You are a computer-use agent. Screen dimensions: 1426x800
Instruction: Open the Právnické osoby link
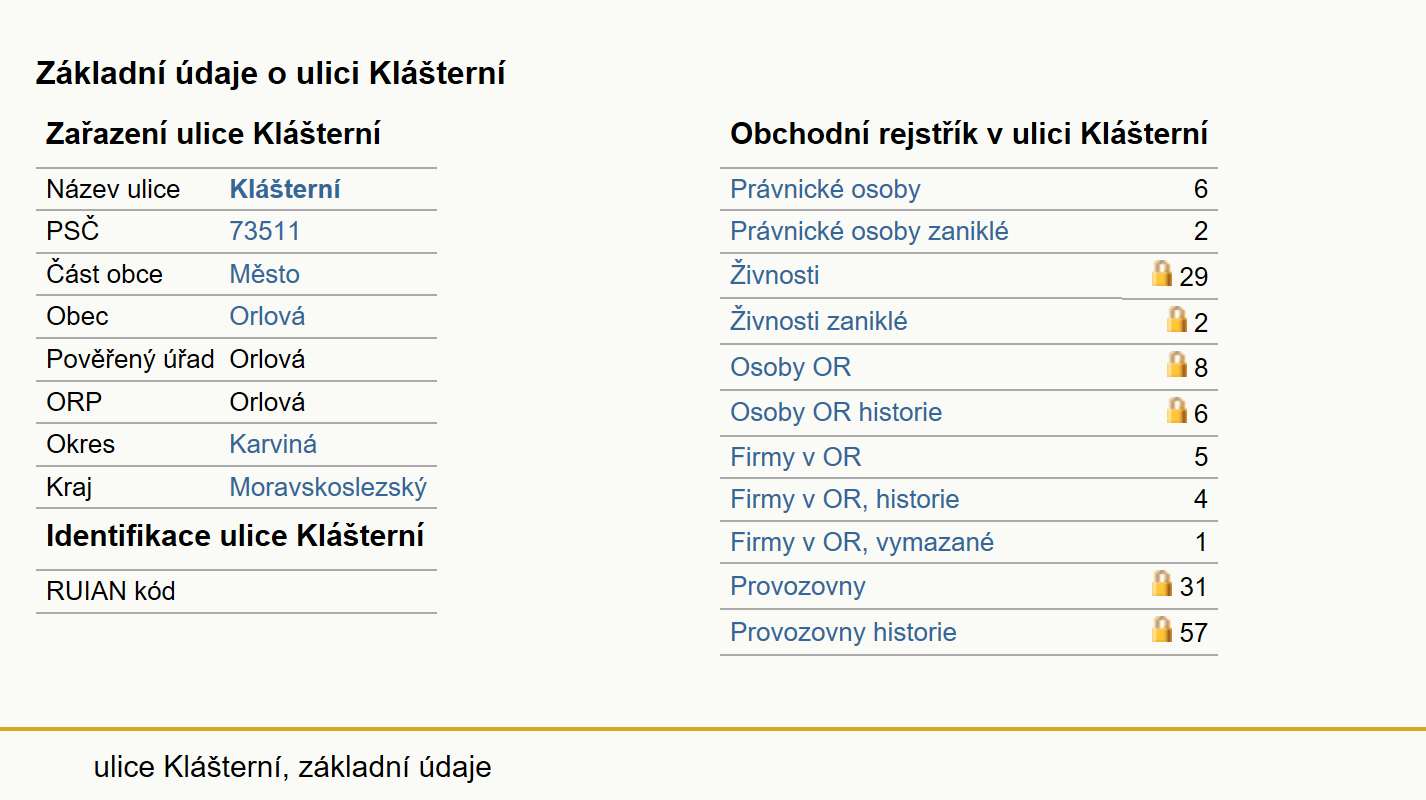pos(825,189)
